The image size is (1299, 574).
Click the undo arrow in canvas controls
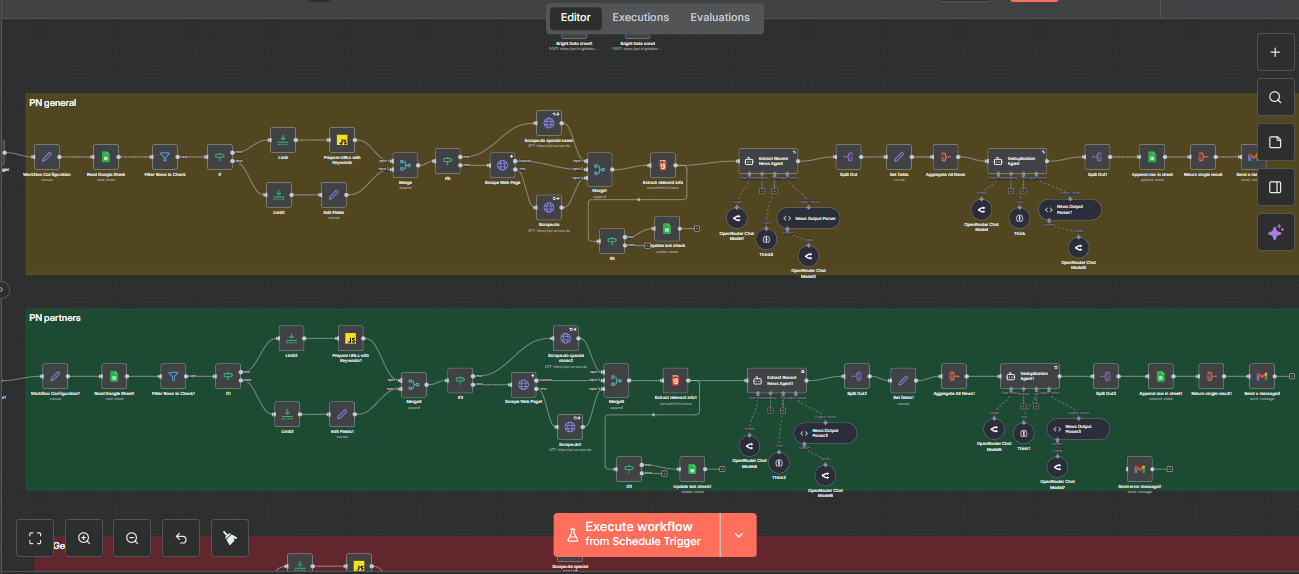pyautogui.click(x=181, y=538)
